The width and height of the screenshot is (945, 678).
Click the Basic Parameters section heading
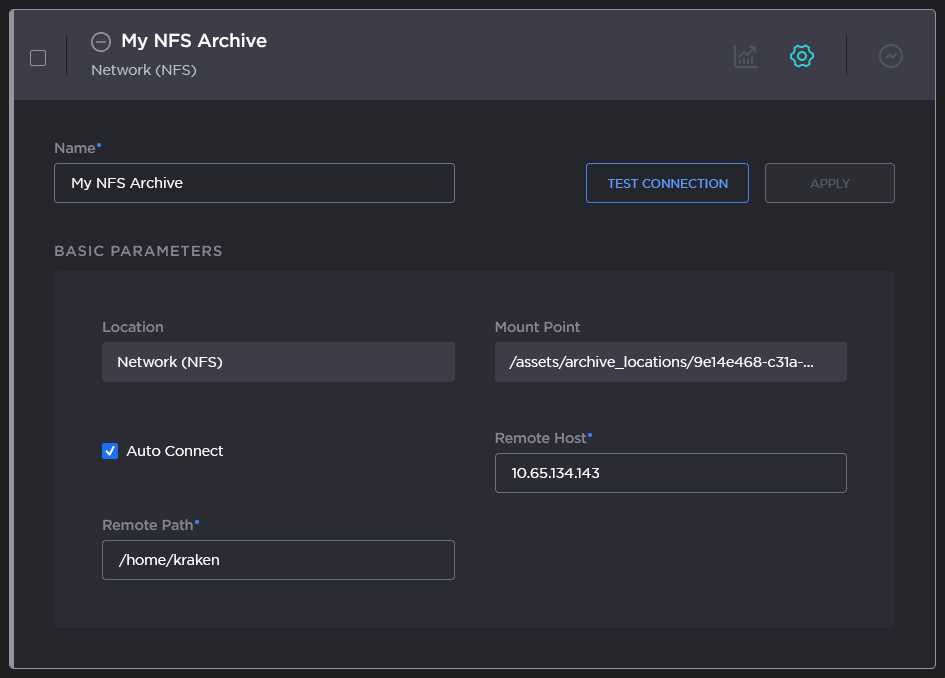138,251
